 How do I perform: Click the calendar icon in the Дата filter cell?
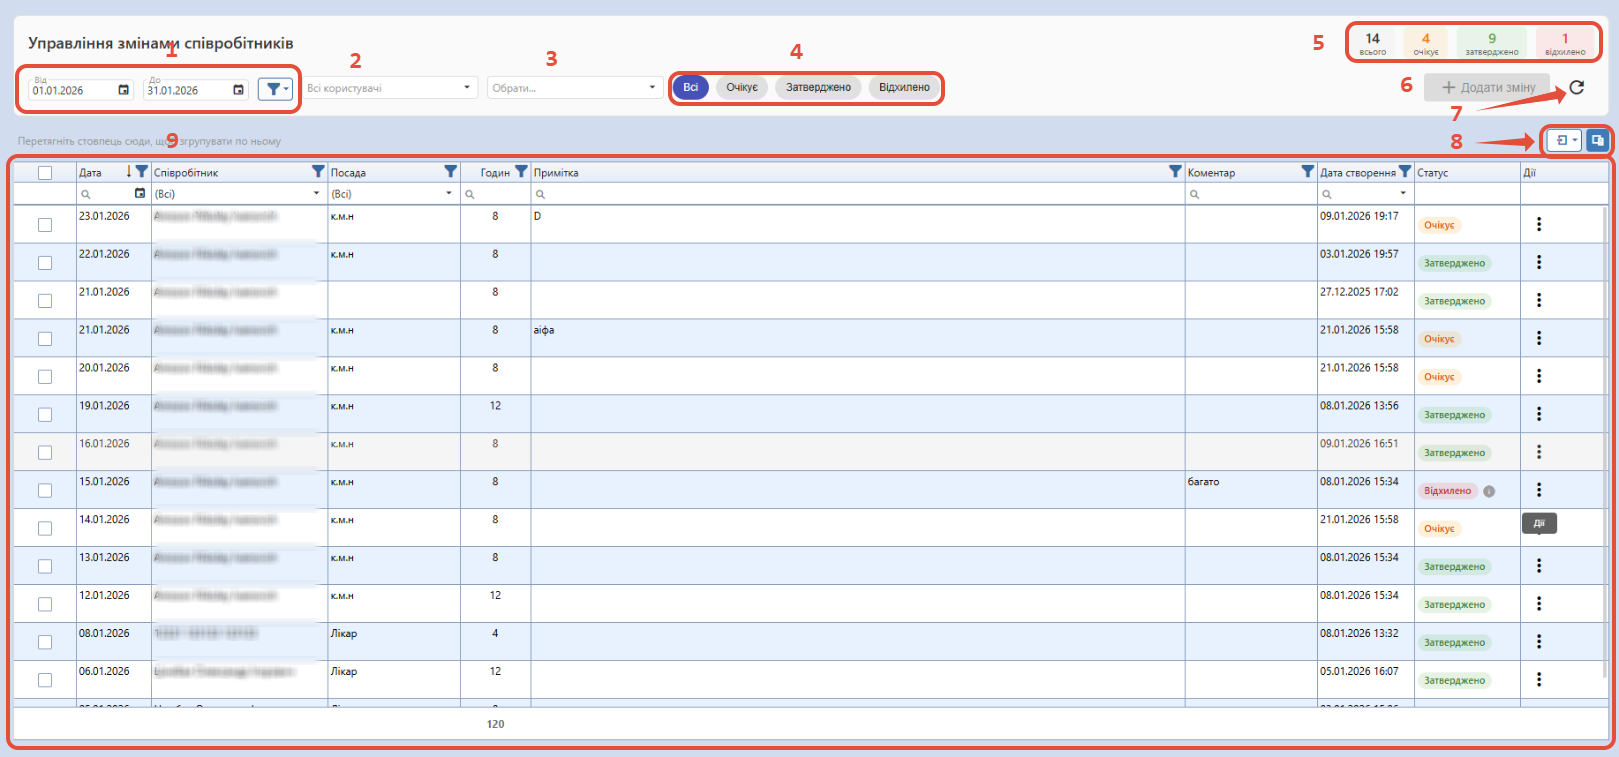[x=140, y=193]
